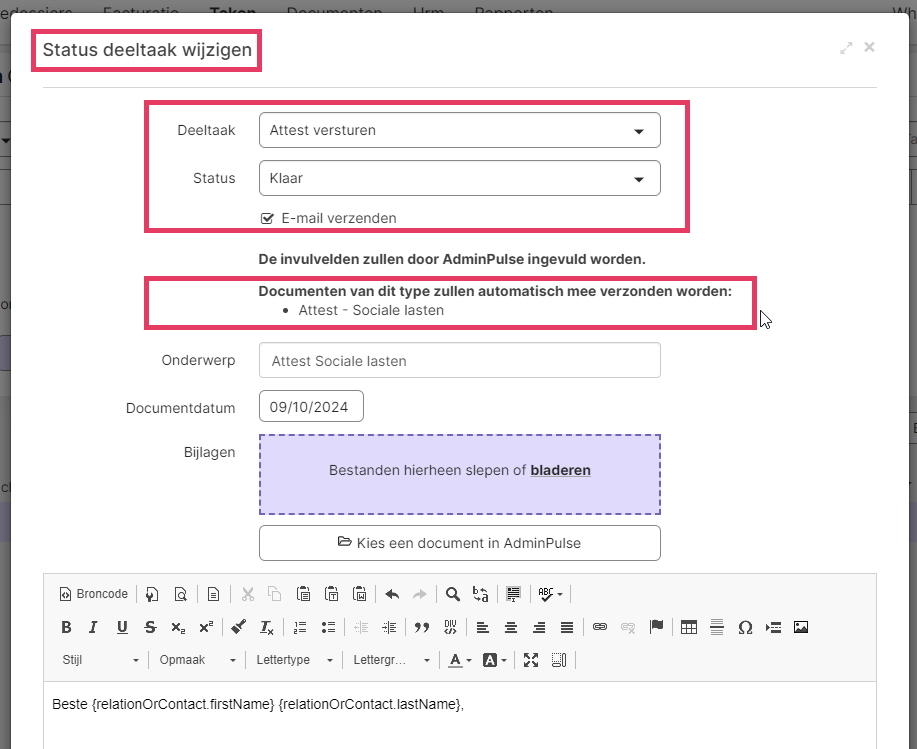This screenshot has height=749, width=917.
Task: Apply Subscript formatting
Action: pos(178,627)
